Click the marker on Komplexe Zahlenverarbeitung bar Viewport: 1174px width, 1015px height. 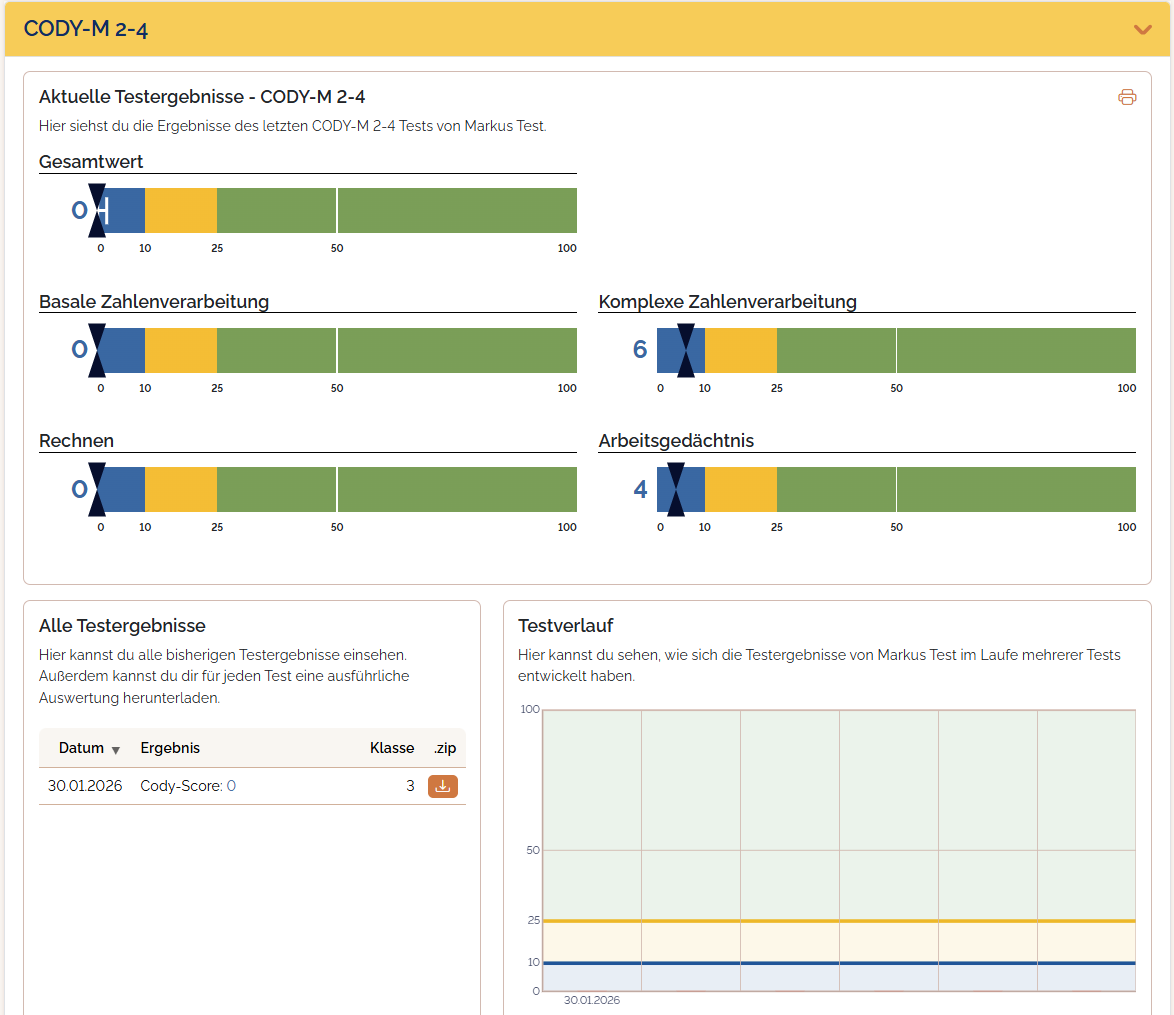click(686, 350)
